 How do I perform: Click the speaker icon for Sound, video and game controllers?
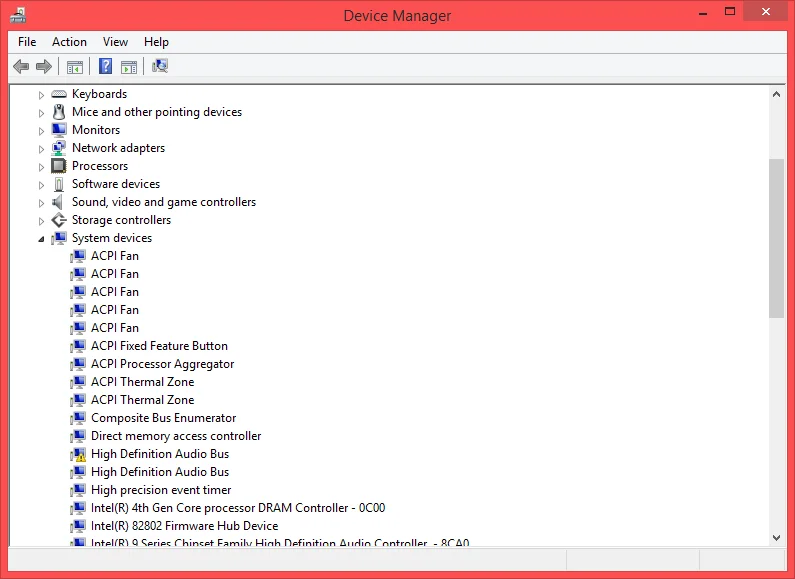(x=58, y=202)
